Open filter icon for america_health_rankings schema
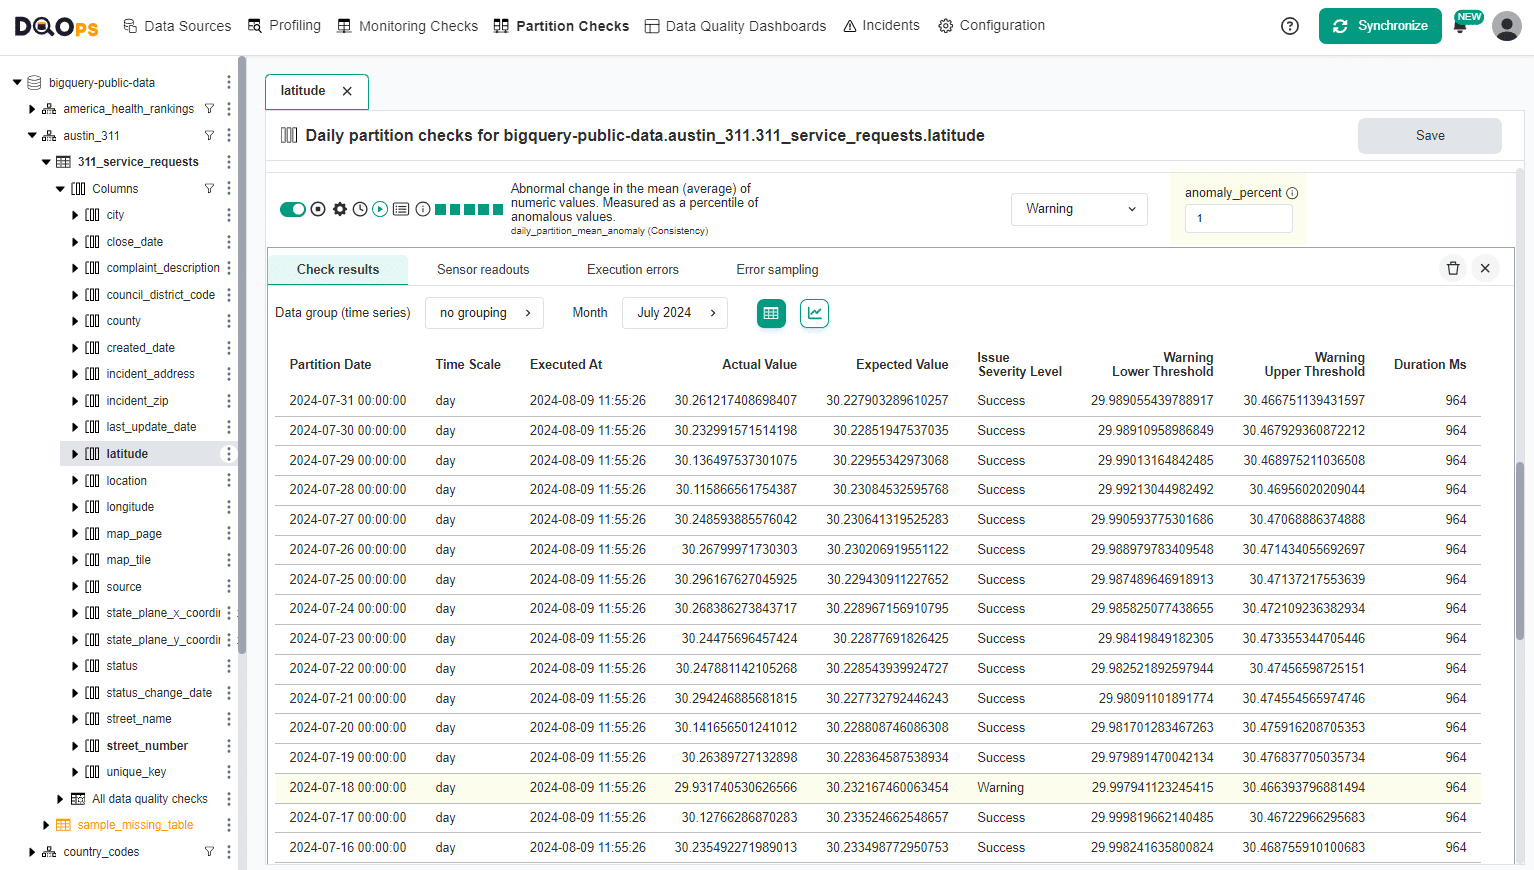The image size is (1534, 870). point(209,108)
